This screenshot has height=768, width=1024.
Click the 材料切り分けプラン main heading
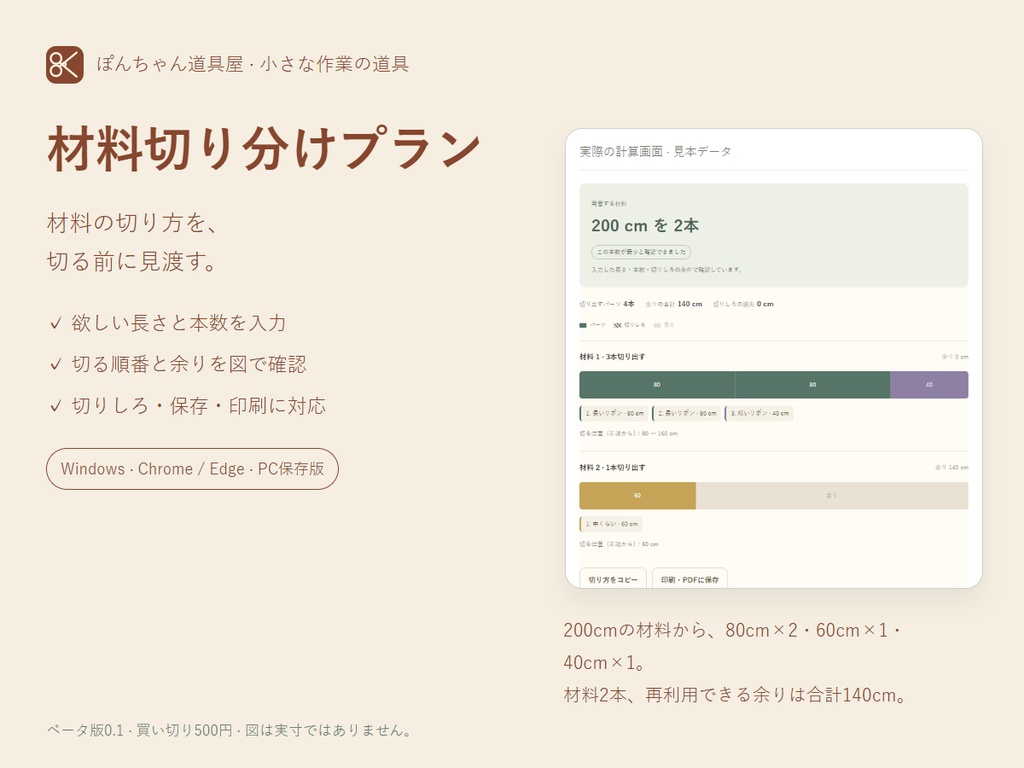[264, 149]
